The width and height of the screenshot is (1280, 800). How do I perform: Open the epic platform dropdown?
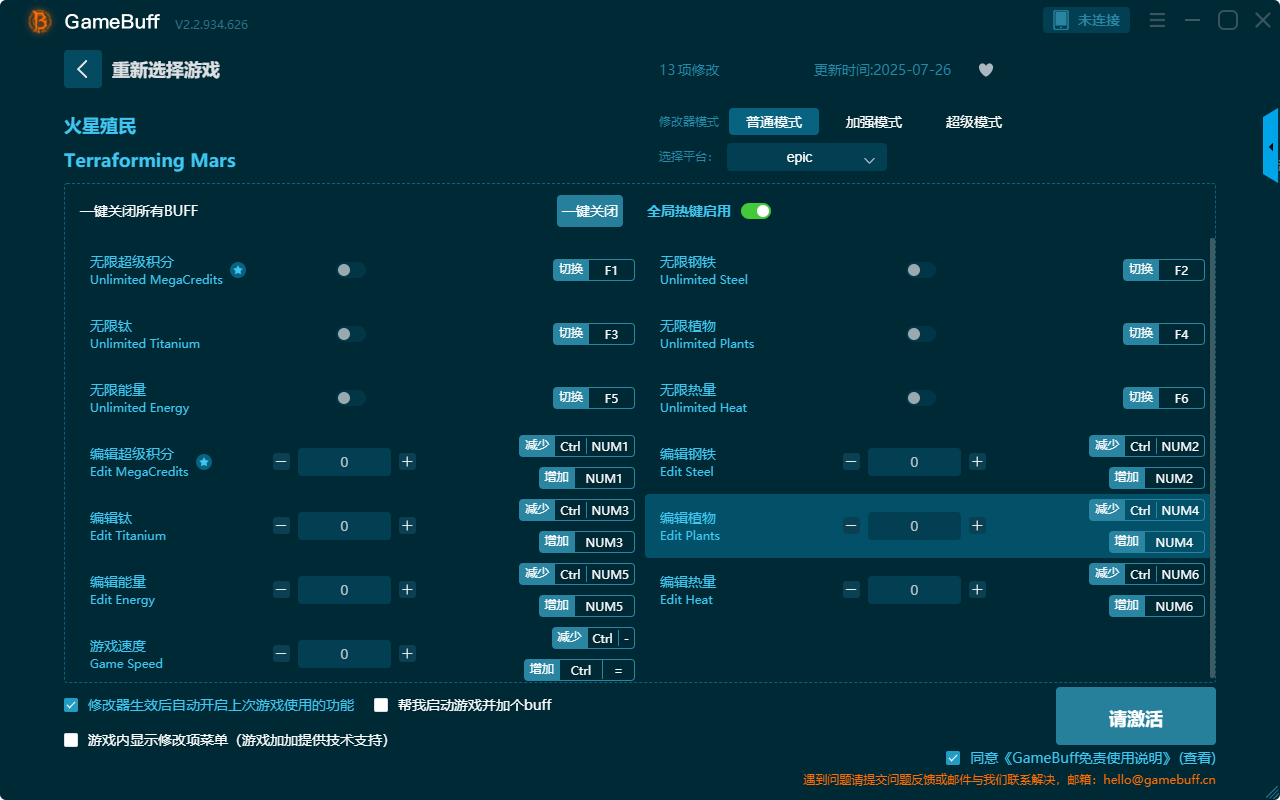(x=807, y=158)
